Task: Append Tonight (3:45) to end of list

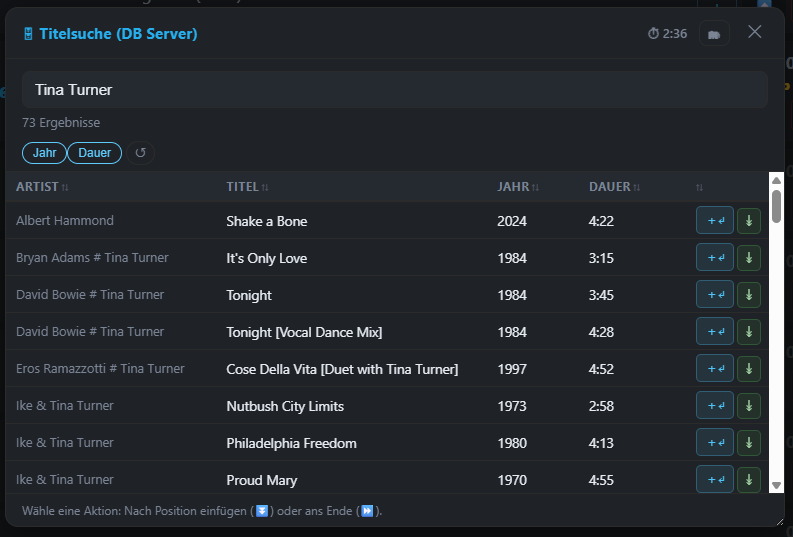Action: [749, 295]
